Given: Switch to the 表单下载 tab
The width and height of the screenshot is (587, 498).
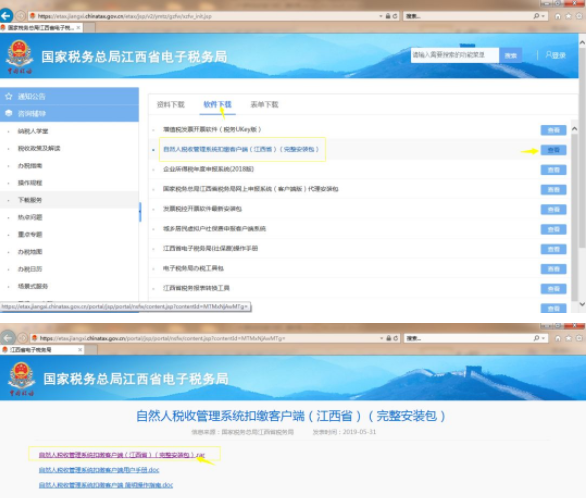Looking at the screenshot, I should (x=264, y=104).
